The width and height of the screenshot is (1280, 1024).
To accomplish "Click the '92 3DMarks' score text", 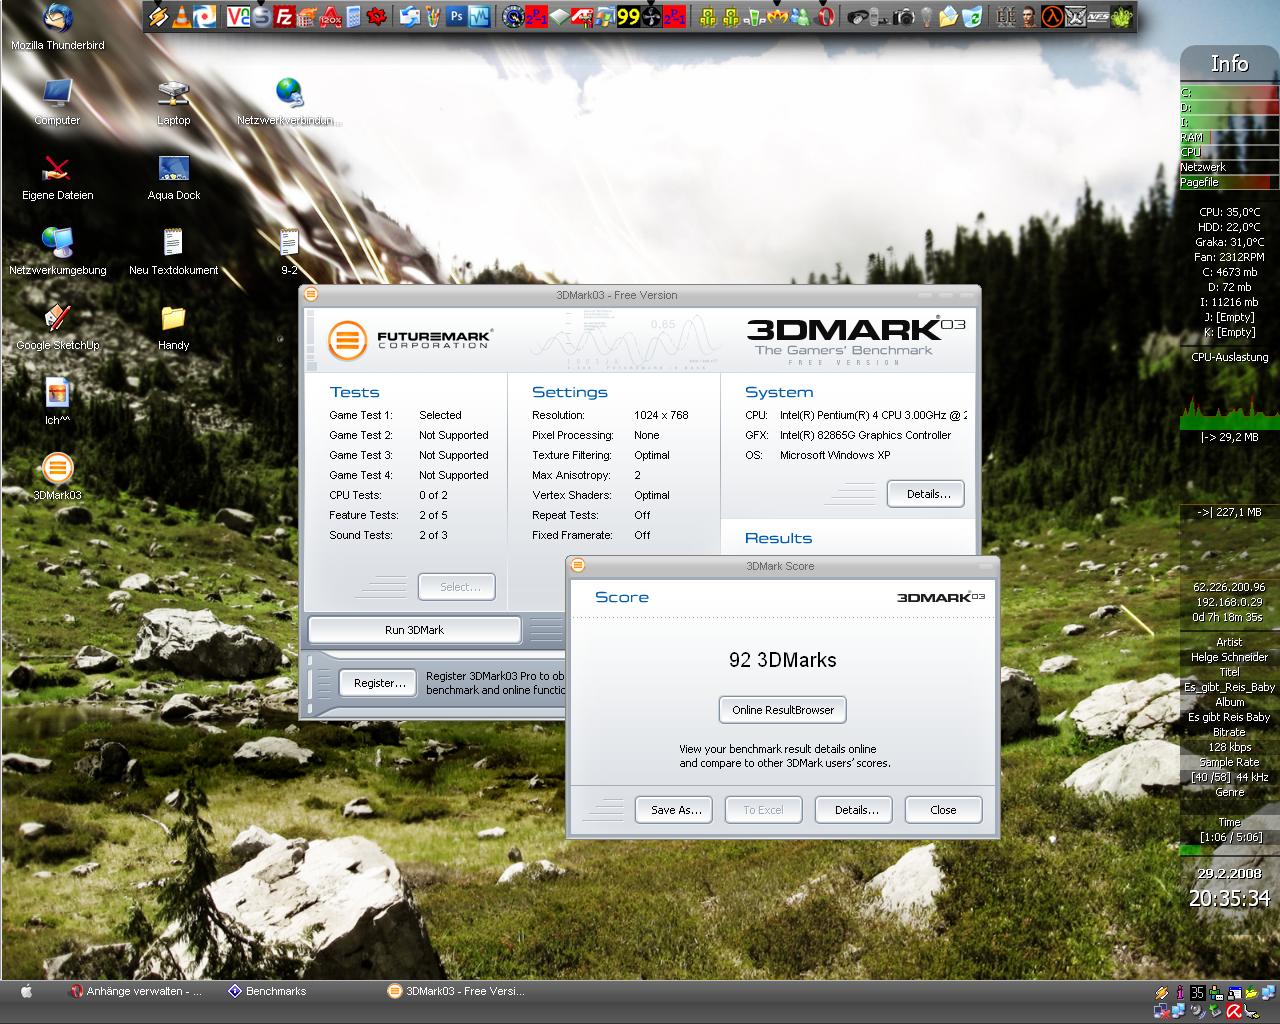I will point(783,660).
